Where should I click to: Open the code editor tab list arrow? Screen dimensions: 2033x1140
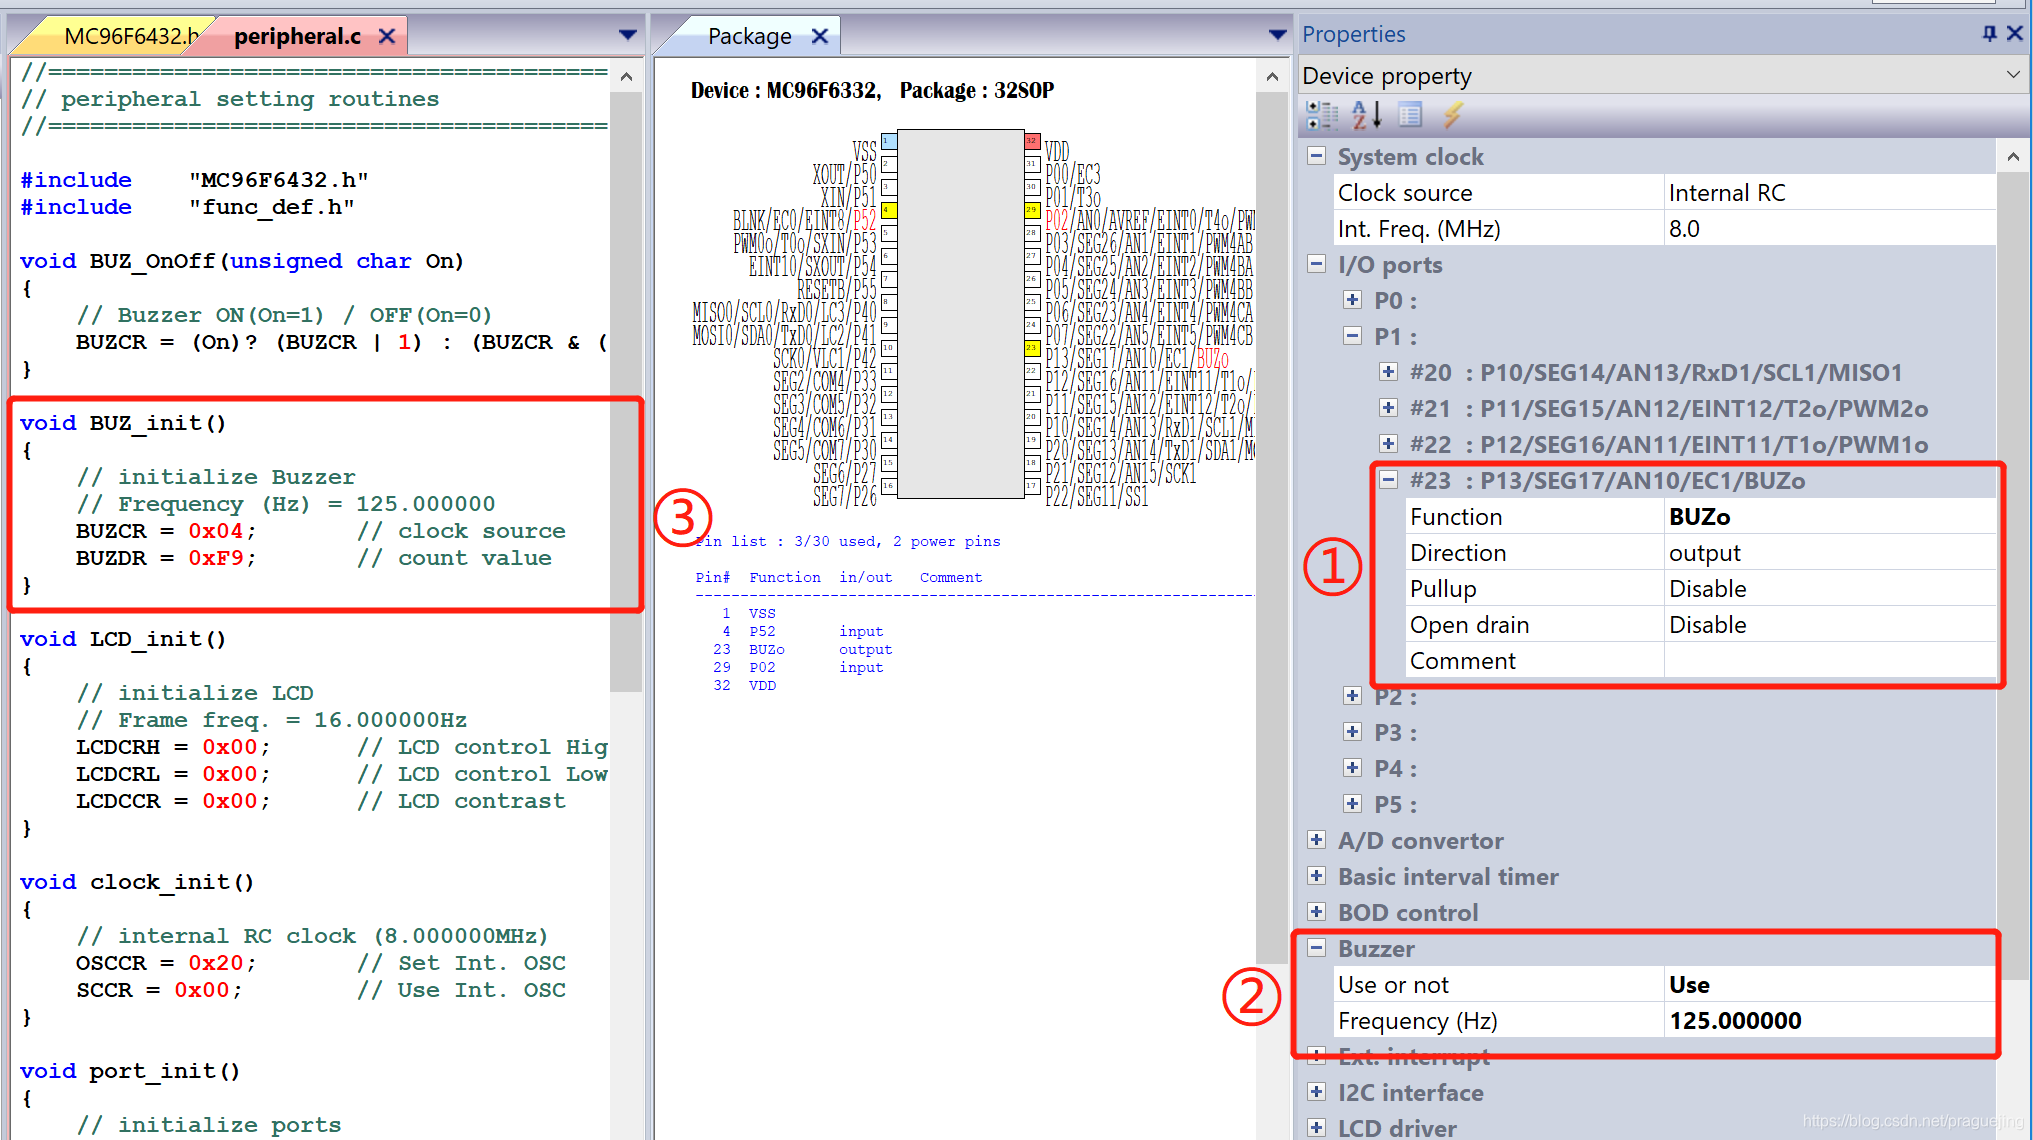coord(628,35)
